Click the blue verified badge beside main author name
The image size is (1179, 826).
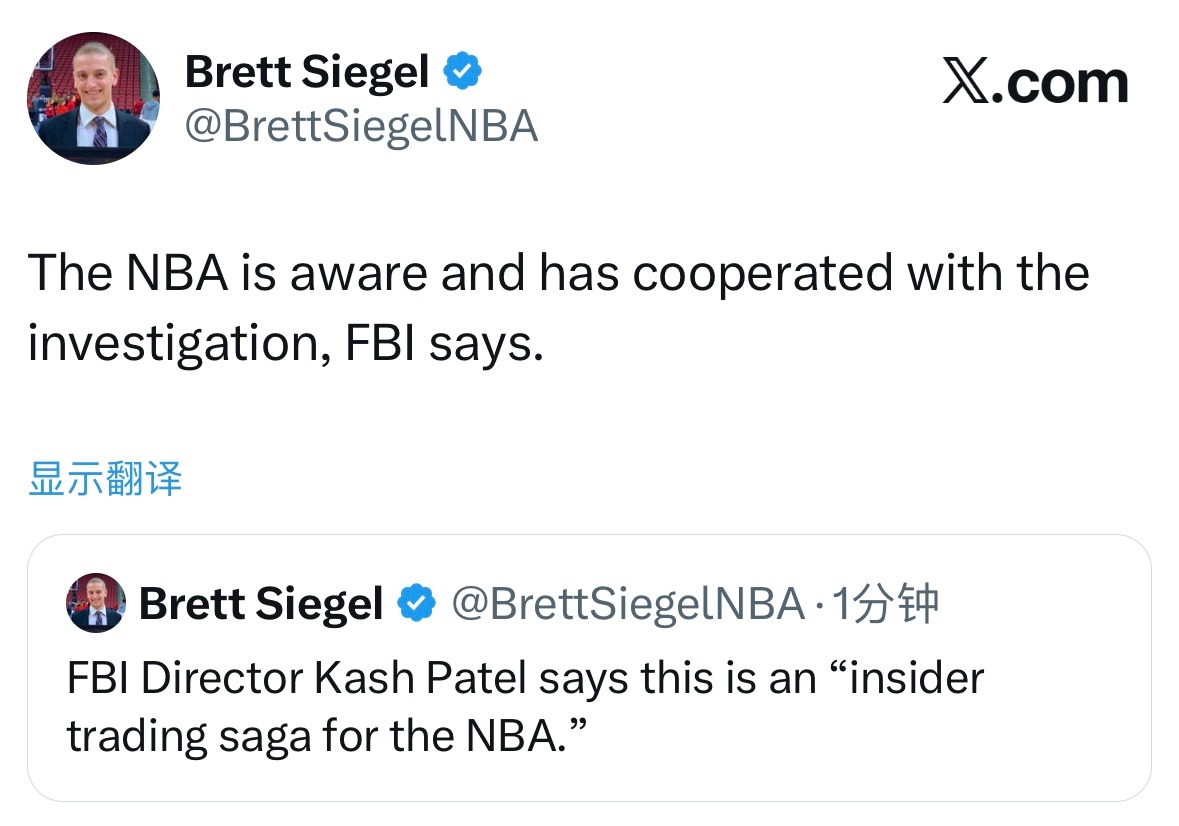(463, 72)
